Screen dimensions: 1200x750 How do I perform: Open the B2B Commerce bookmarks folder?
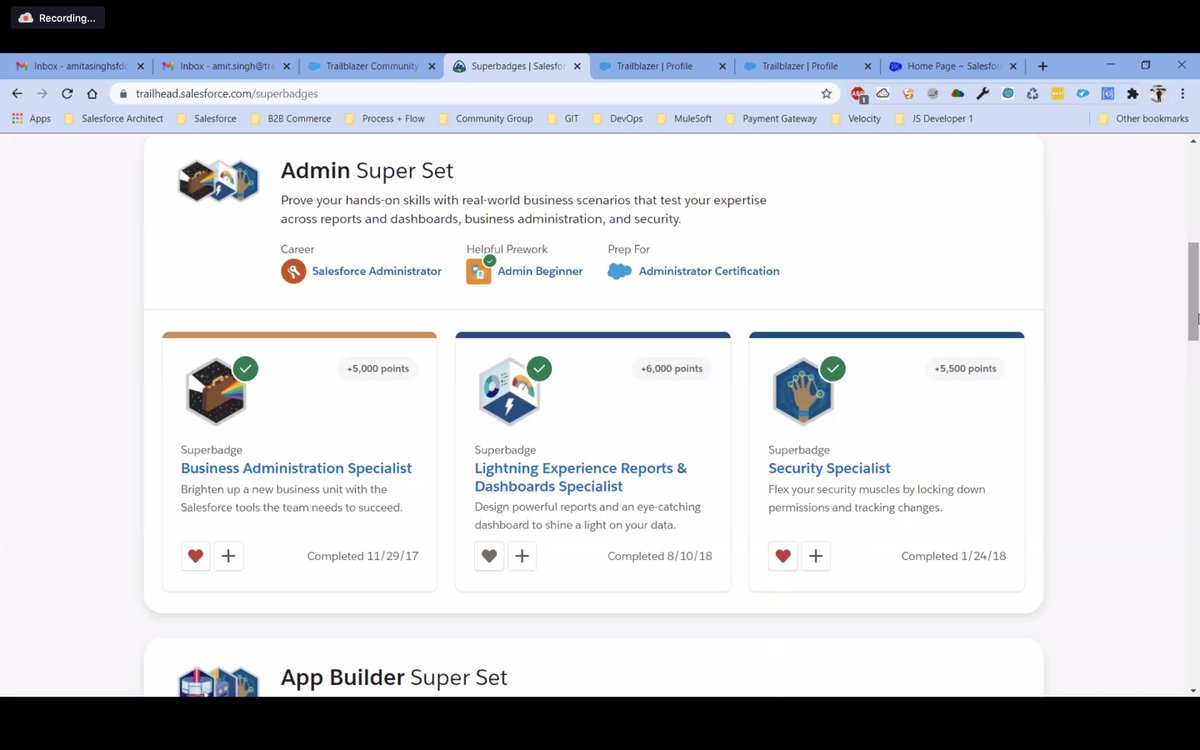tap(290, 118)
